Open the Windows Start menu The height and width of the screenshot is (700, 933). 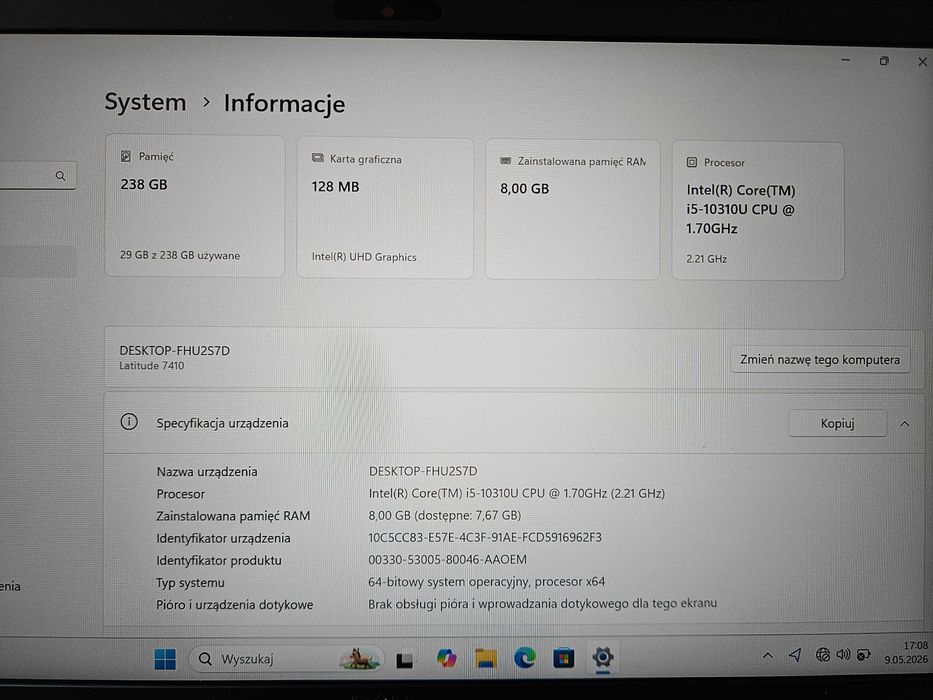pyautogui.click(x=165, y=659)
